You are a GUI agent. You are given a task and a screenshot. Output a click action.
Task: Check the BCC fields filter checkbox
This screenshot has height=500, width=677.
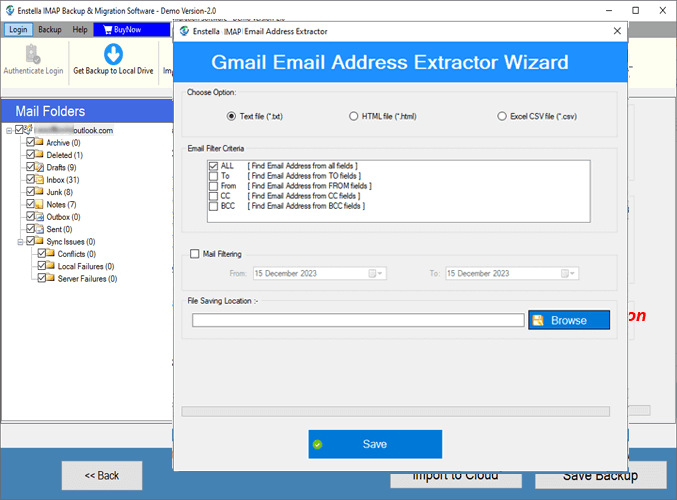pyautogui.click(x=213, y=206)
